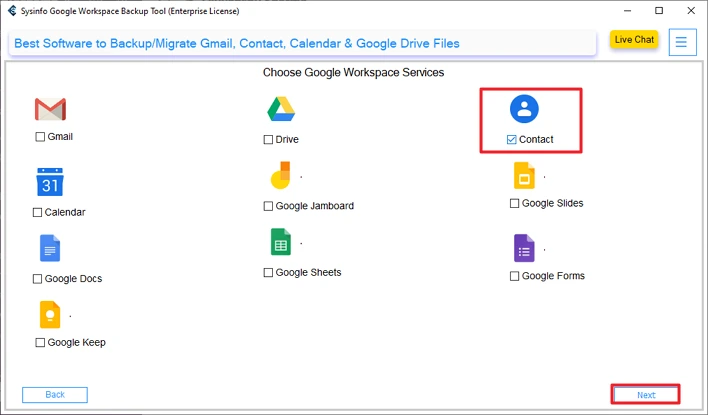Screen dimensions: 708x415
Task: Click the purple Google Forms icon
Action: (524, 248)
